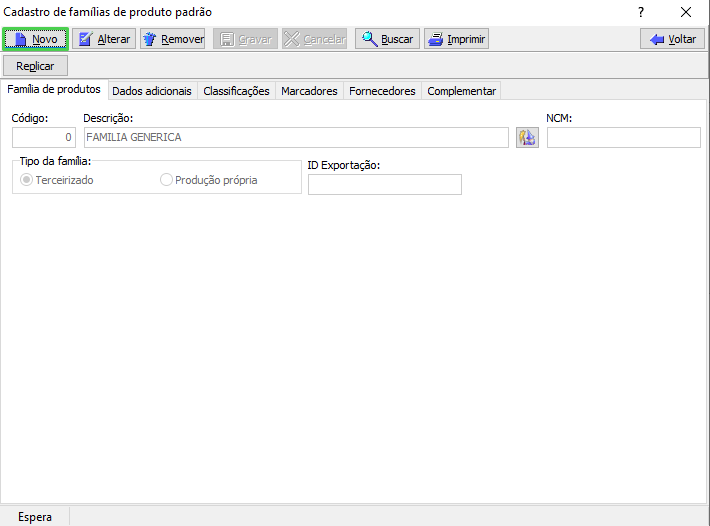Viewport: 710px width, 526px height.
Task: Click the Descrição field with FAMILIA GENERICA
Action: 296,137
